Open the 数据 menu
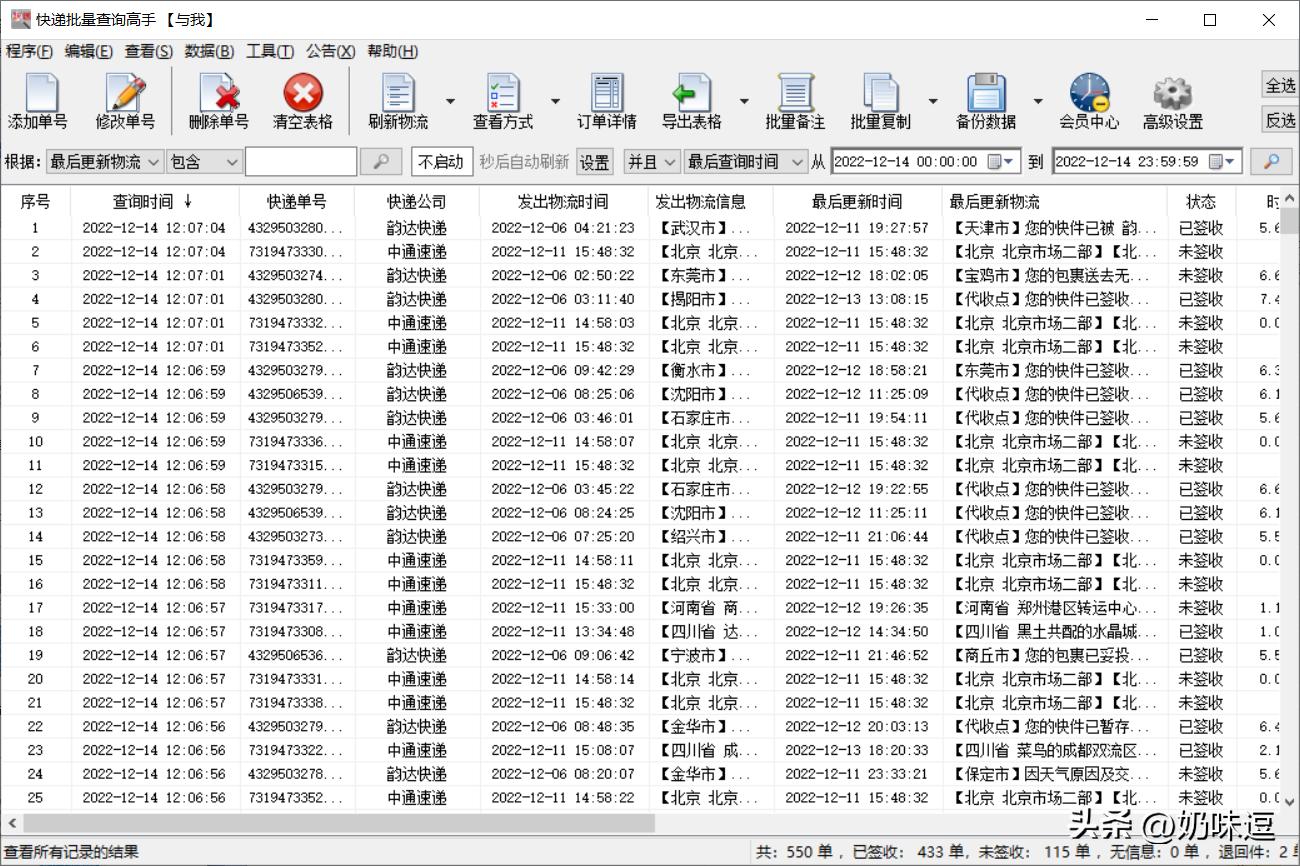Image resolution: width=1300 pixels, height=866 pixels. [x=207, y=51]
